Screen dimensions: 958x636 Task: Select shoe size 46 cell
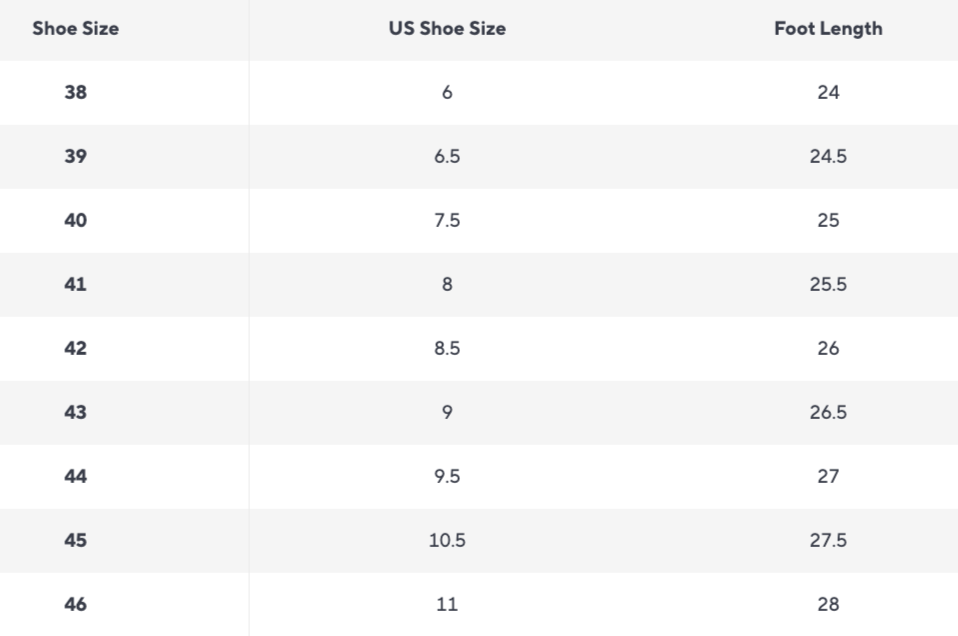click(75, 605)
